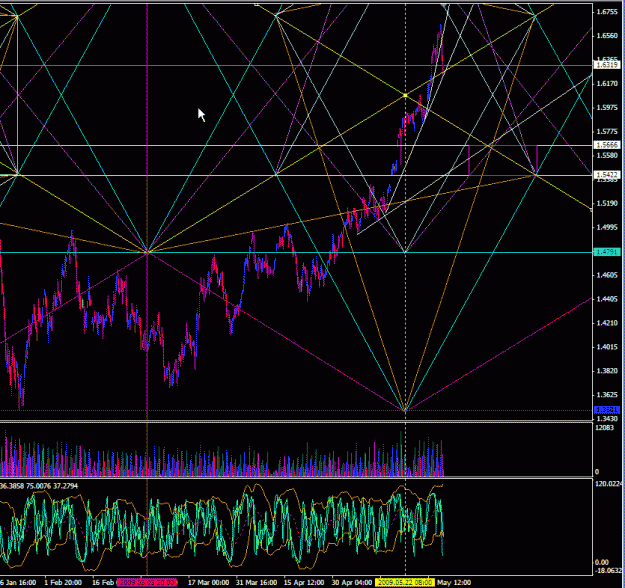Click the pink 2009.03.03 20:00 date marker
625x588 pixels.
point(146,582)
